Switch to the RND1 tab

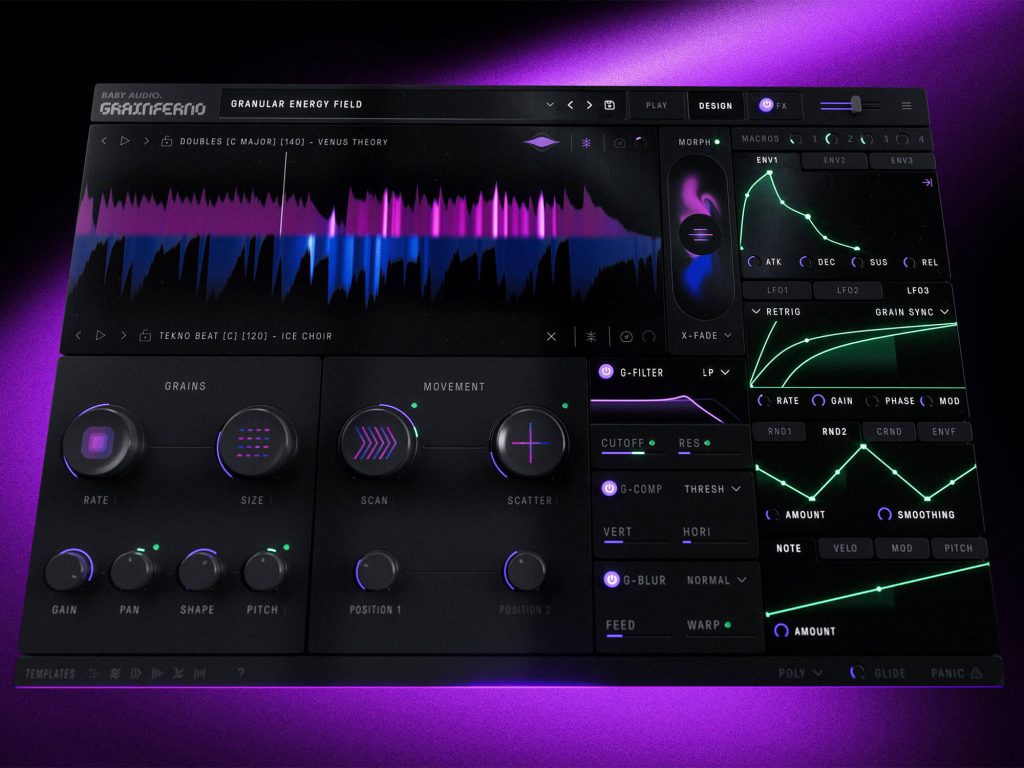point(779,432)
